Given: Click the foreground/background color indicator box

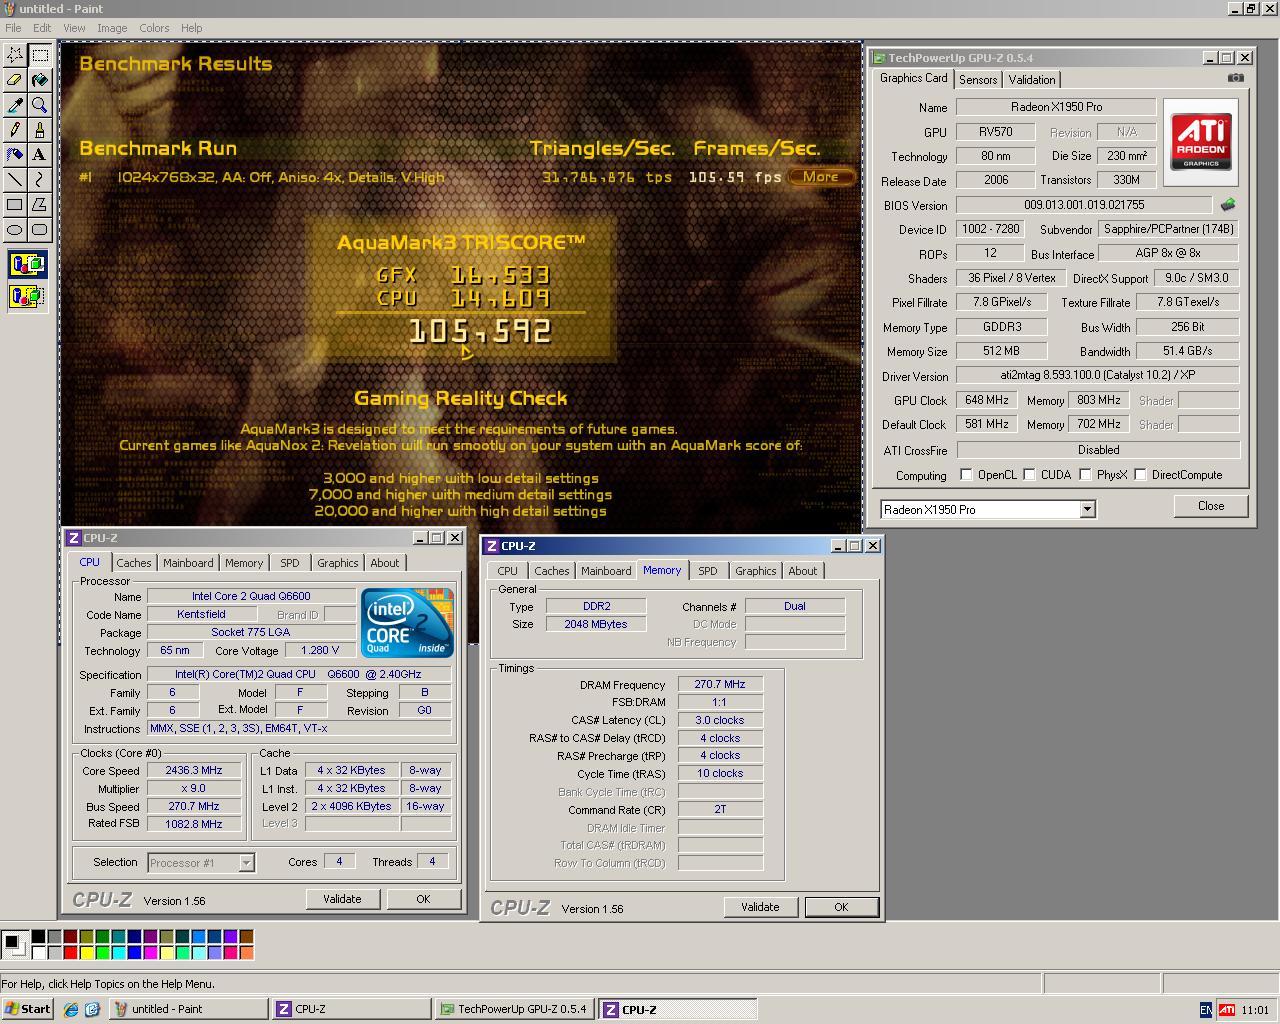Looking at the screenshot, I should pos(14,944).
